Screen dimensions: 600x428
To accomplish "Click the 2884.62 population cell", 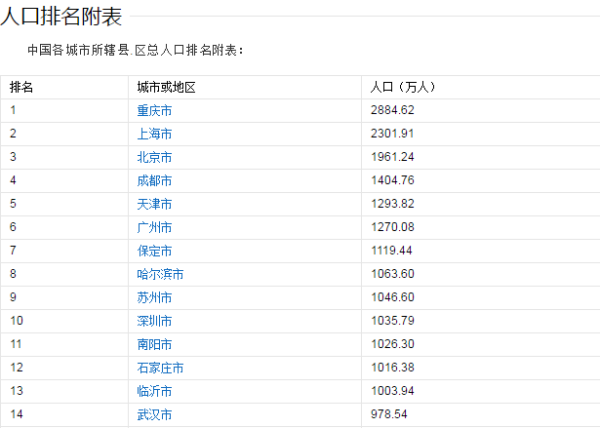I will pos(392,110).
